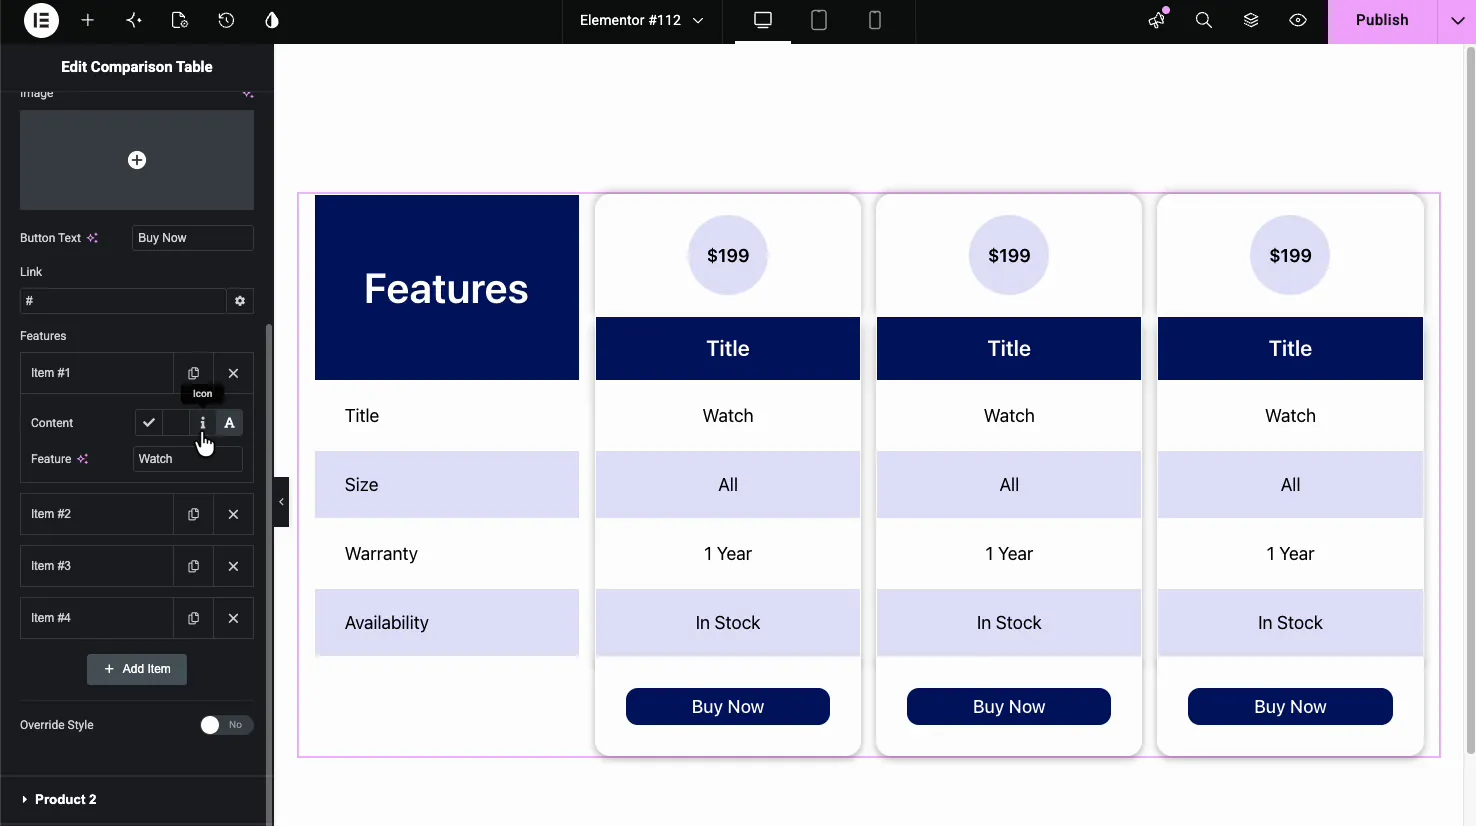Click the second product's Buy Now button
Image resolution: width=1476 pixels, height=826 pixels.
[x=1009, y=707]
